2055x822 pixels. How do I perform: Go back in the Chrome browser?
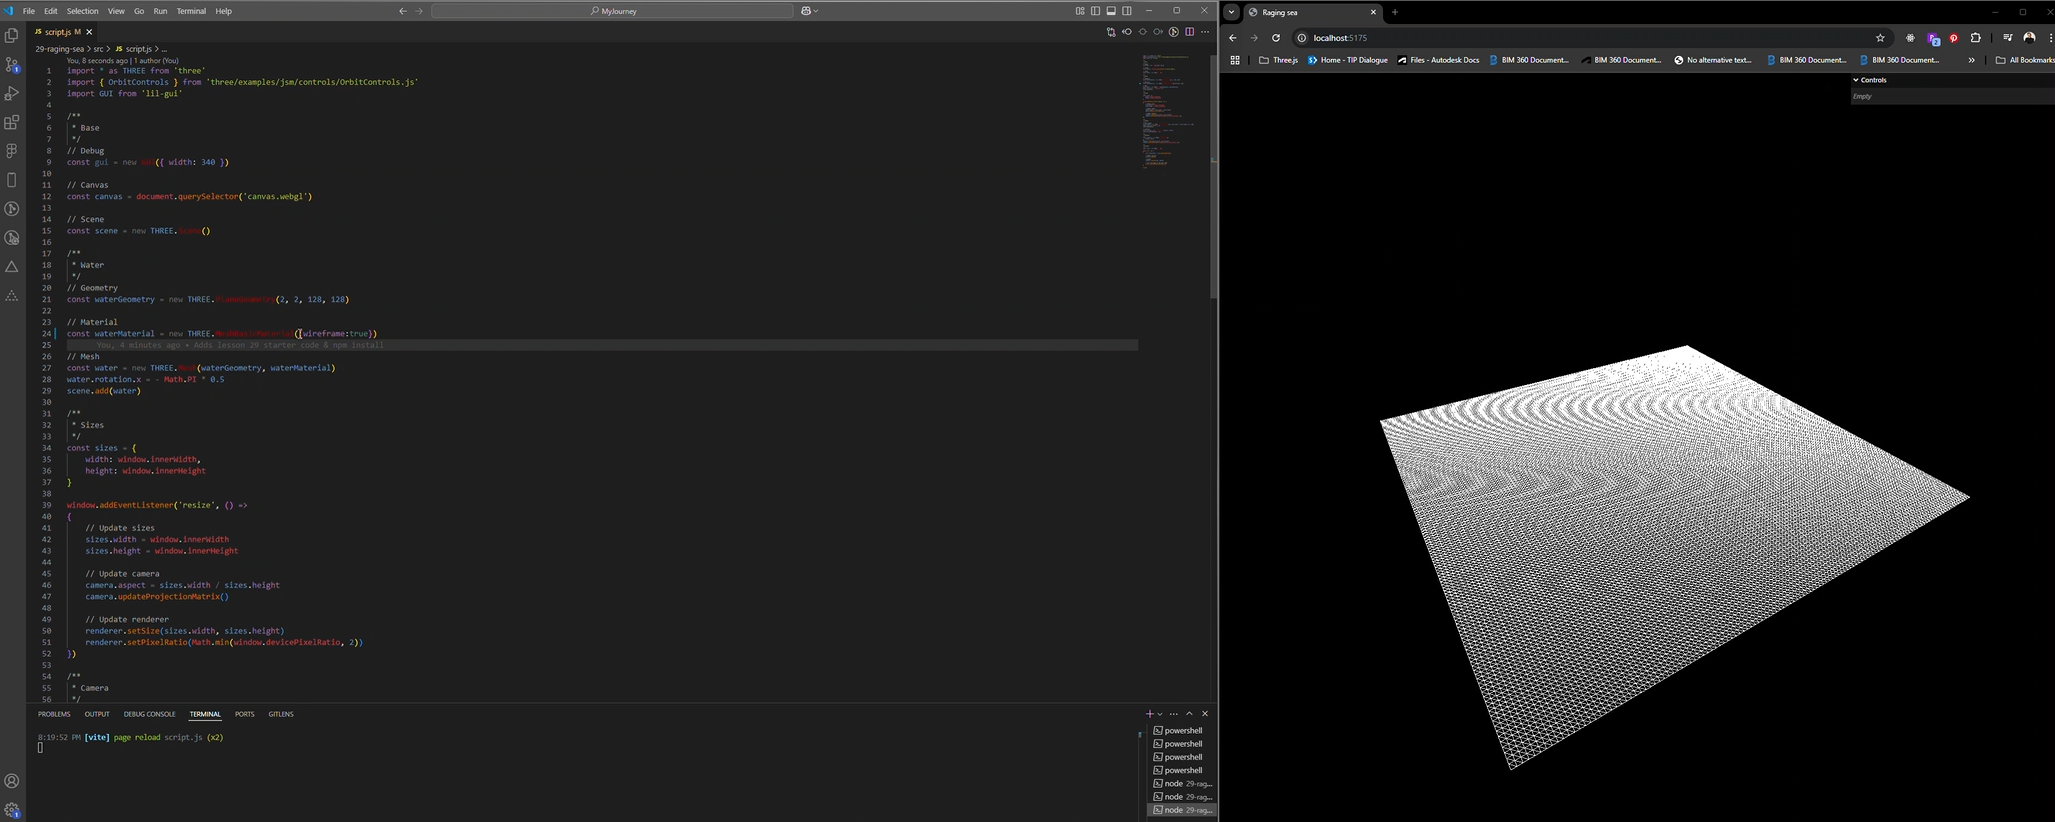point(1232,38)
